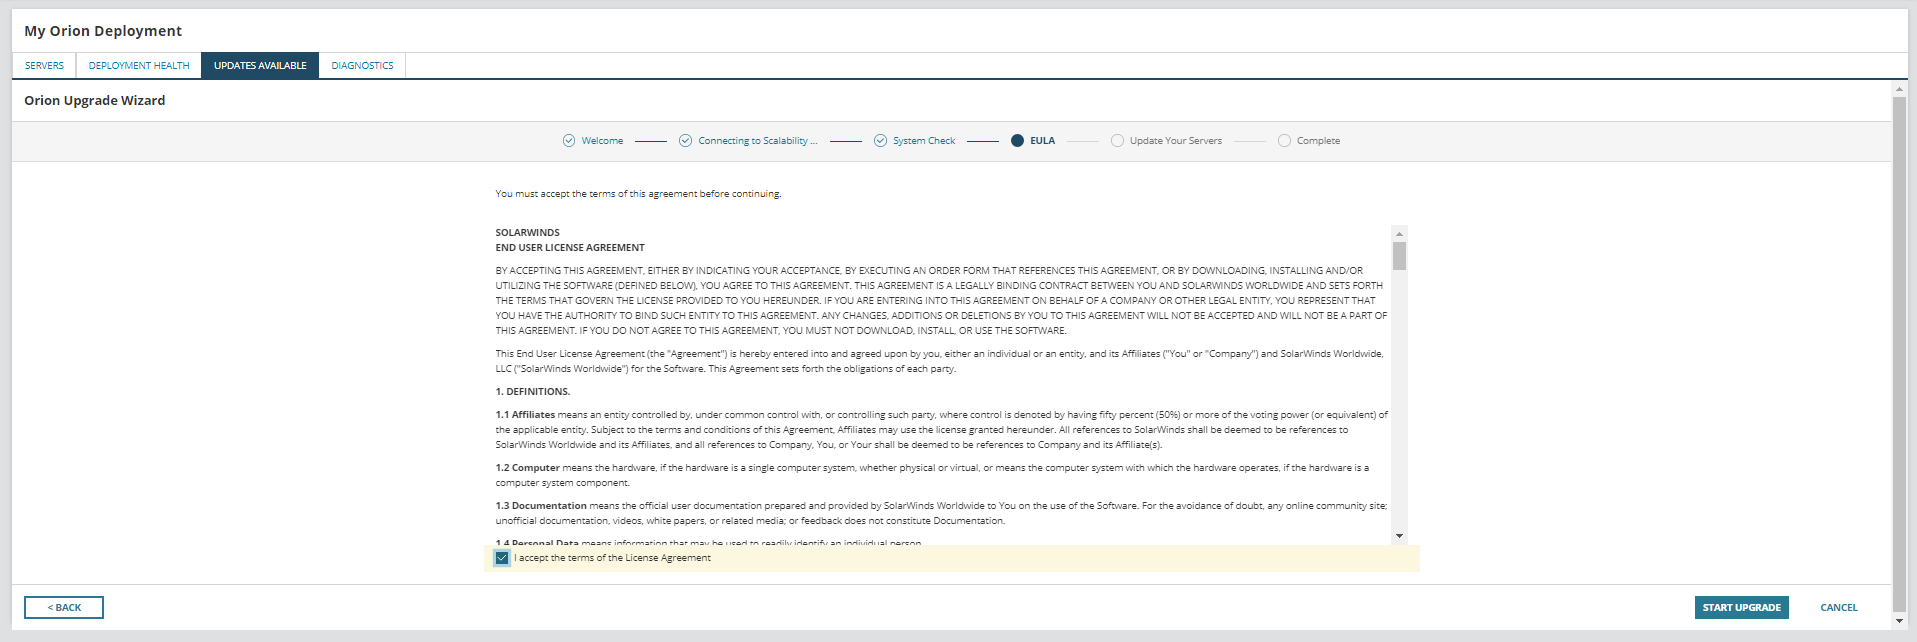1917x642 pixels.
Task: Click the Welcome step checkmark icon
Action: point(569,141)
